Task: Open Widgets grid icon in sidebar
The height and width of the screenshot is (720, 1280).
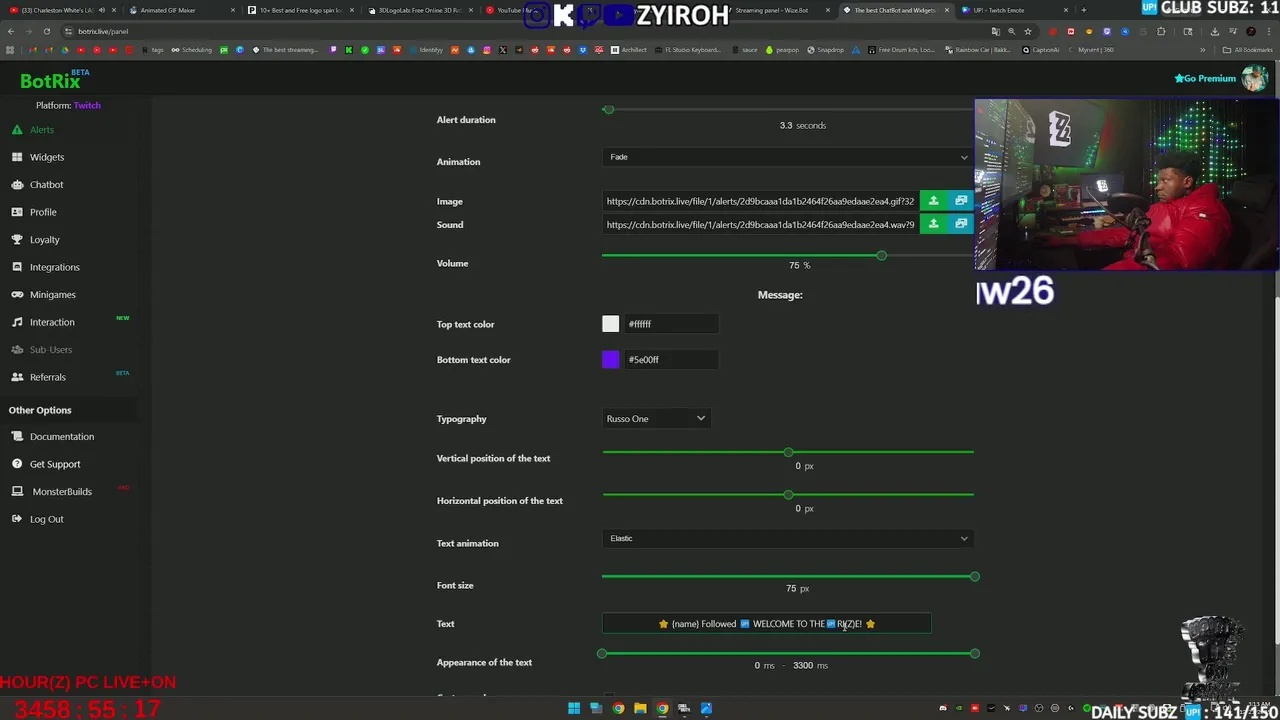Action: [17, 157]
